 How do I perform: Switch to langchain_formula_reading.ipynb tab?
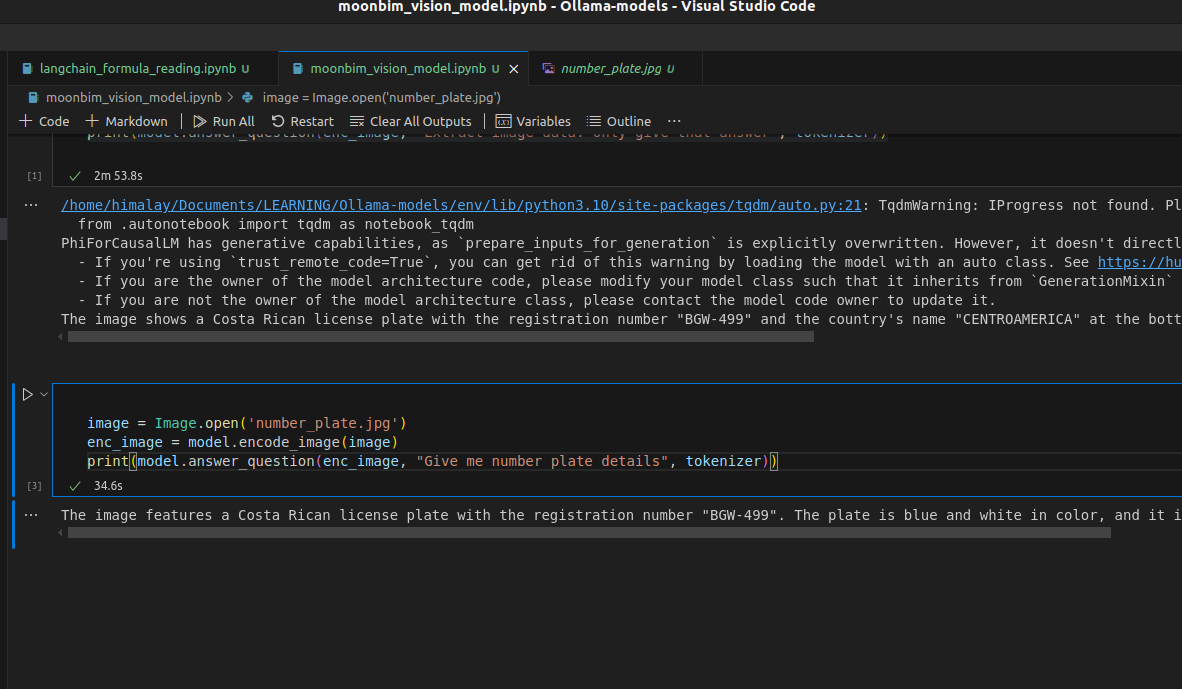click(137, 69)
